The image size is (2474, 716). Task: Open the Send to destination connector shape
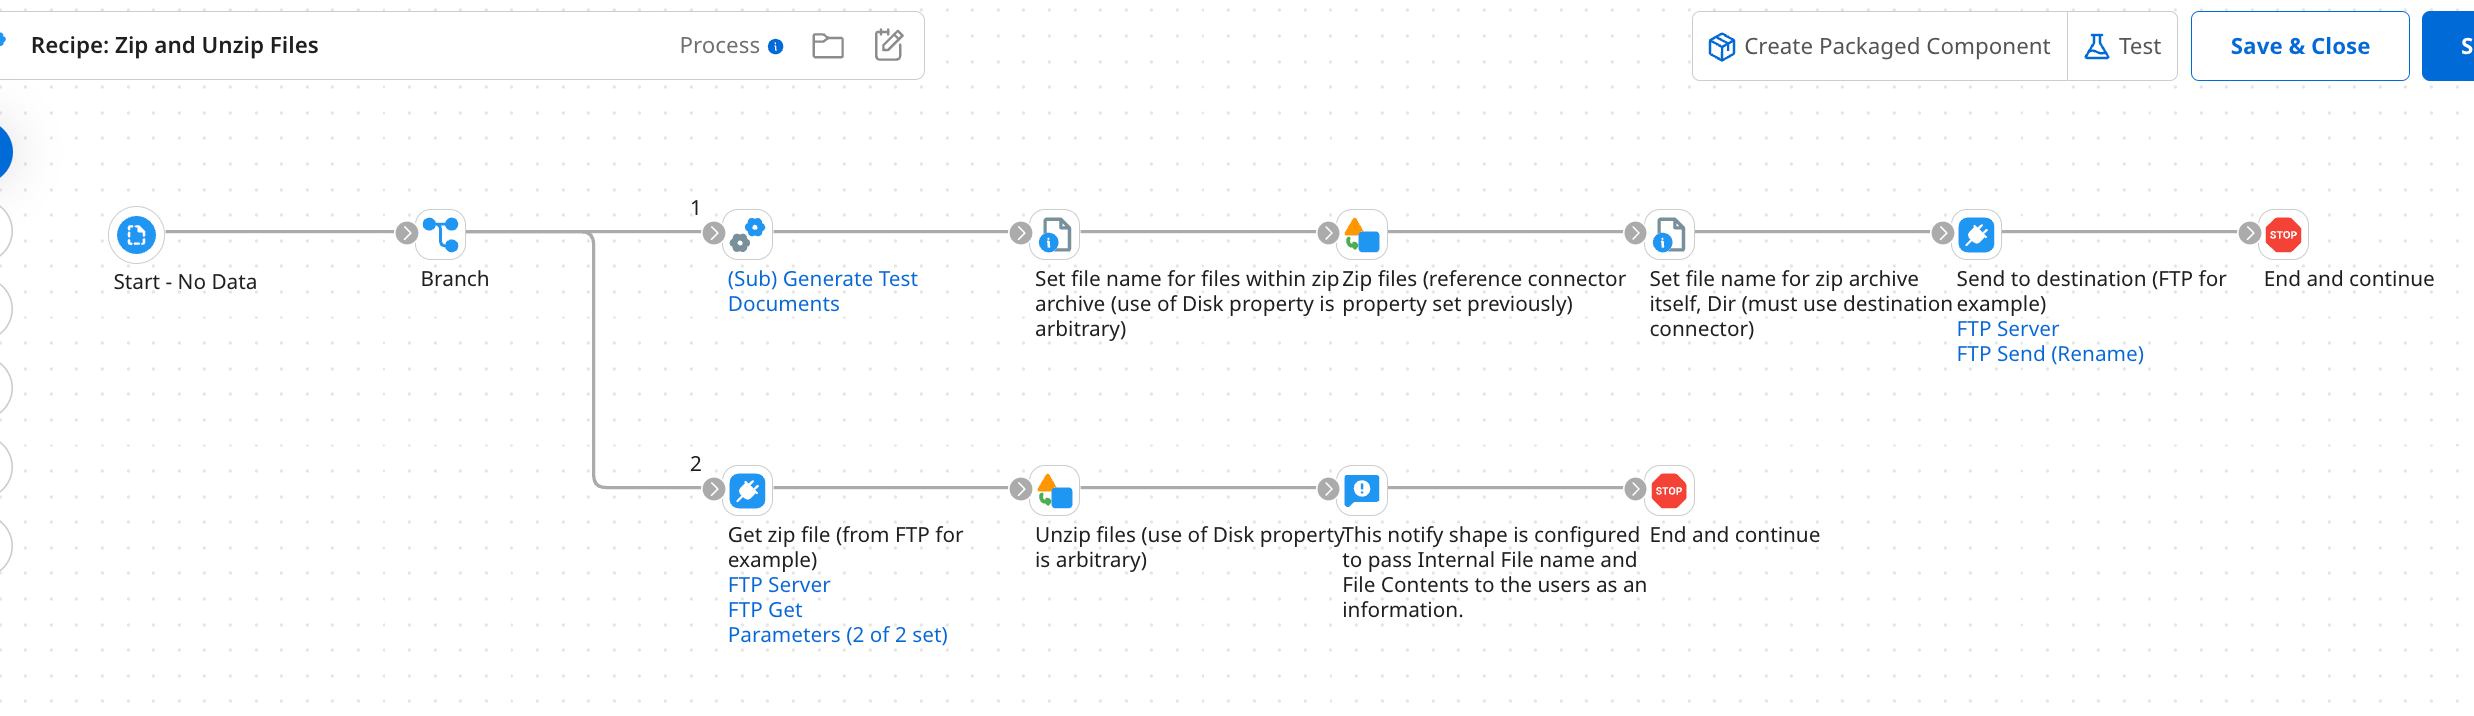pyautogui.click(x=1976, y=234)
